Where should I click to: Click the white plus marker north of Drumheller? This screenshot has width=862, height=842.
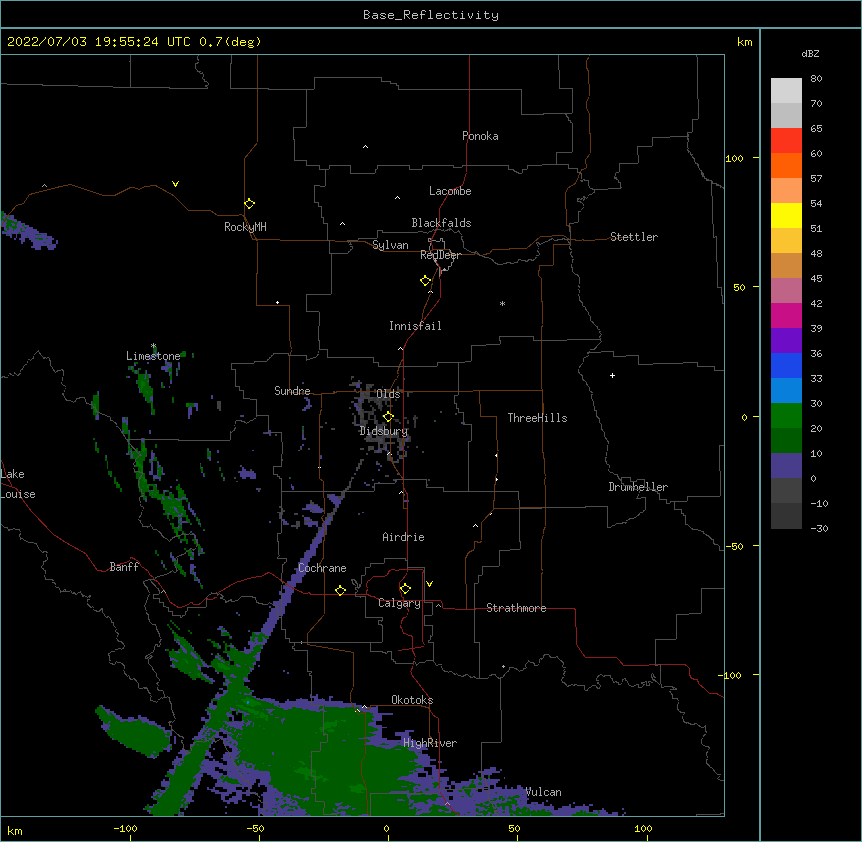(x=612, y=375)
